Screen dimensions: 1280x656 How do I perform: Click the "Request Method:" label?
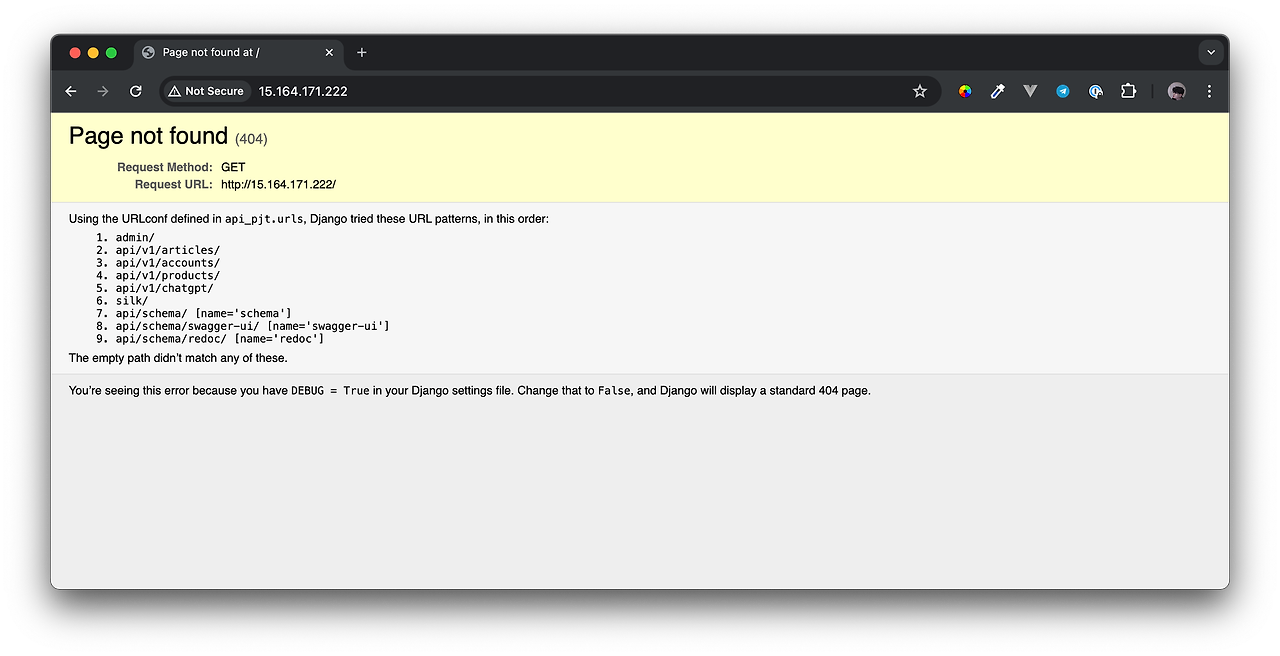165,167
